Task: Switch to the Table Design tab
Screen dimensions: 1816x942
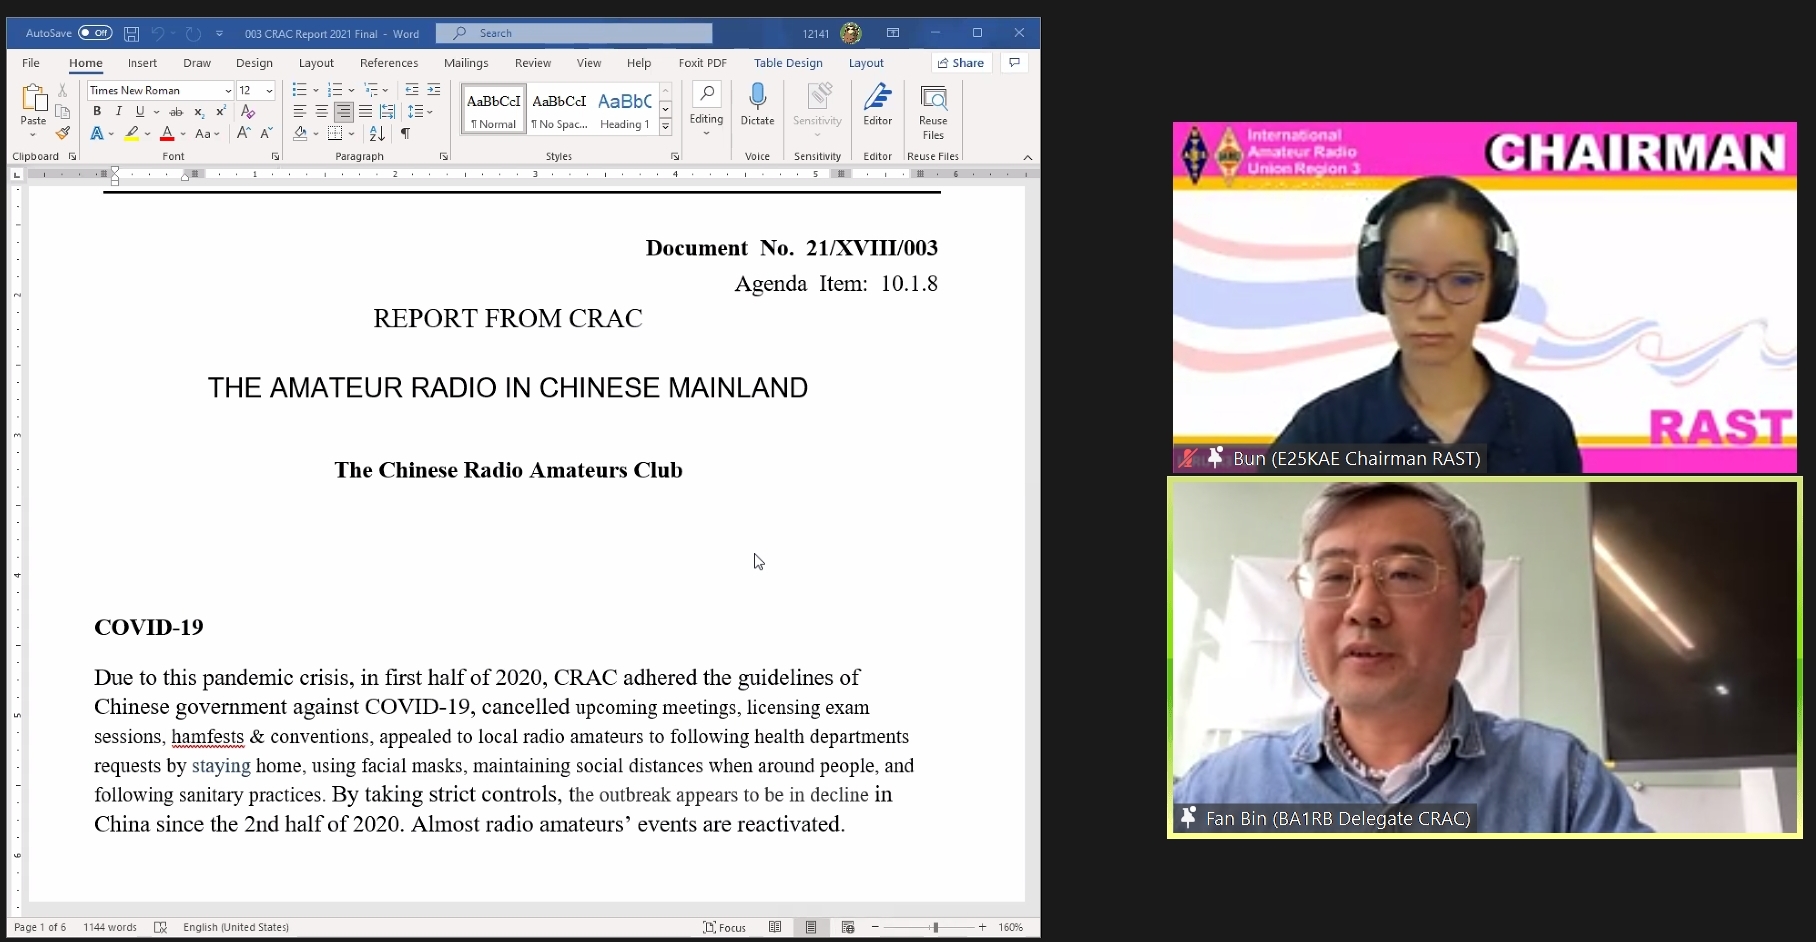Action: [x=788, y=62]
